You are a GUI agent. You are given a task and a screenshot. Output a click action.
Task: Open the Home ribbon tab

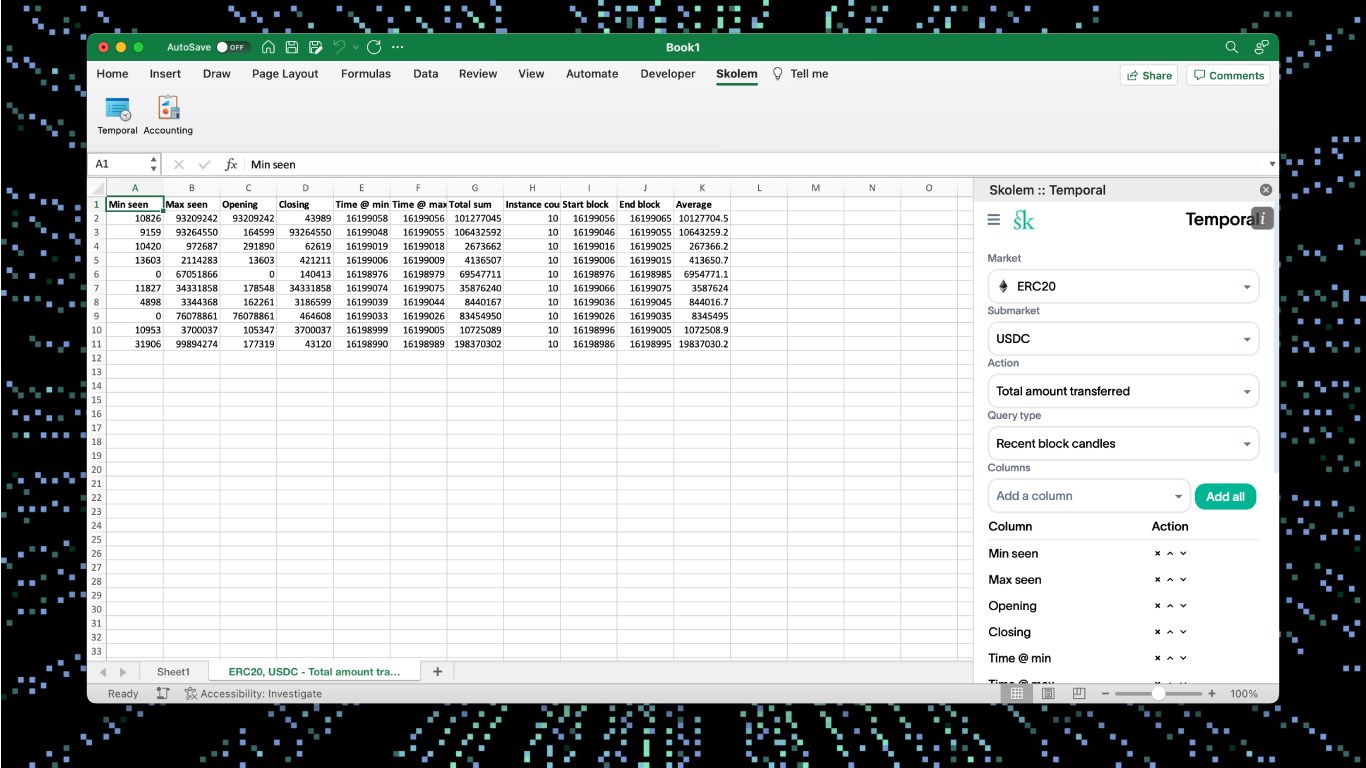pos(112,74)
